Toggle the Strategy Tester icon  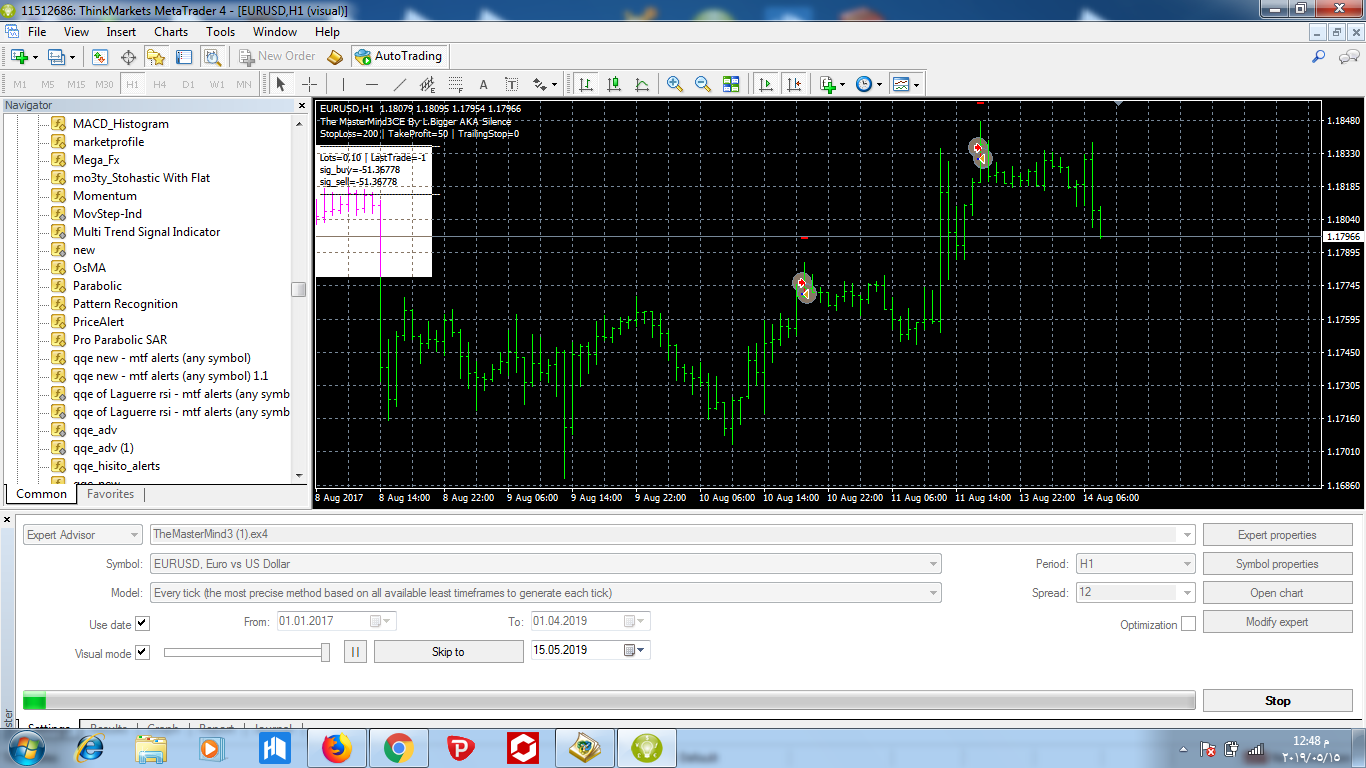(x=214, y=56)
